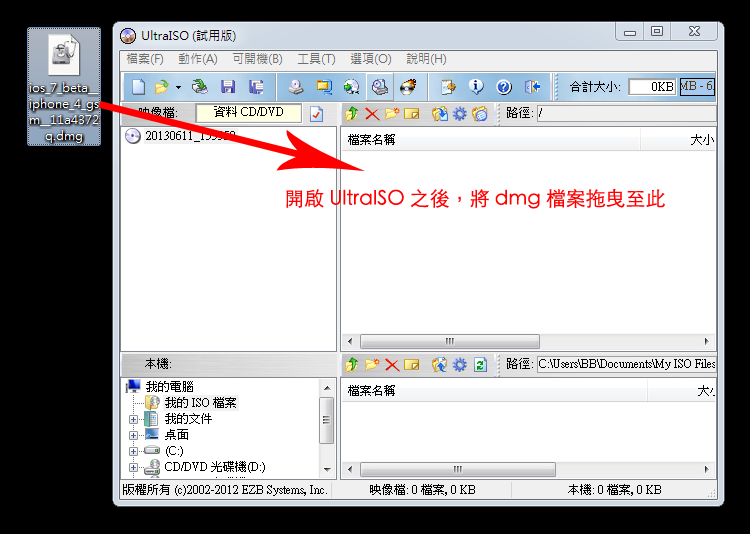The height and width of the screenshot is (534, 750).
Task: Go up a folder in local pane toolbar
Action: [x=352, y=364]
